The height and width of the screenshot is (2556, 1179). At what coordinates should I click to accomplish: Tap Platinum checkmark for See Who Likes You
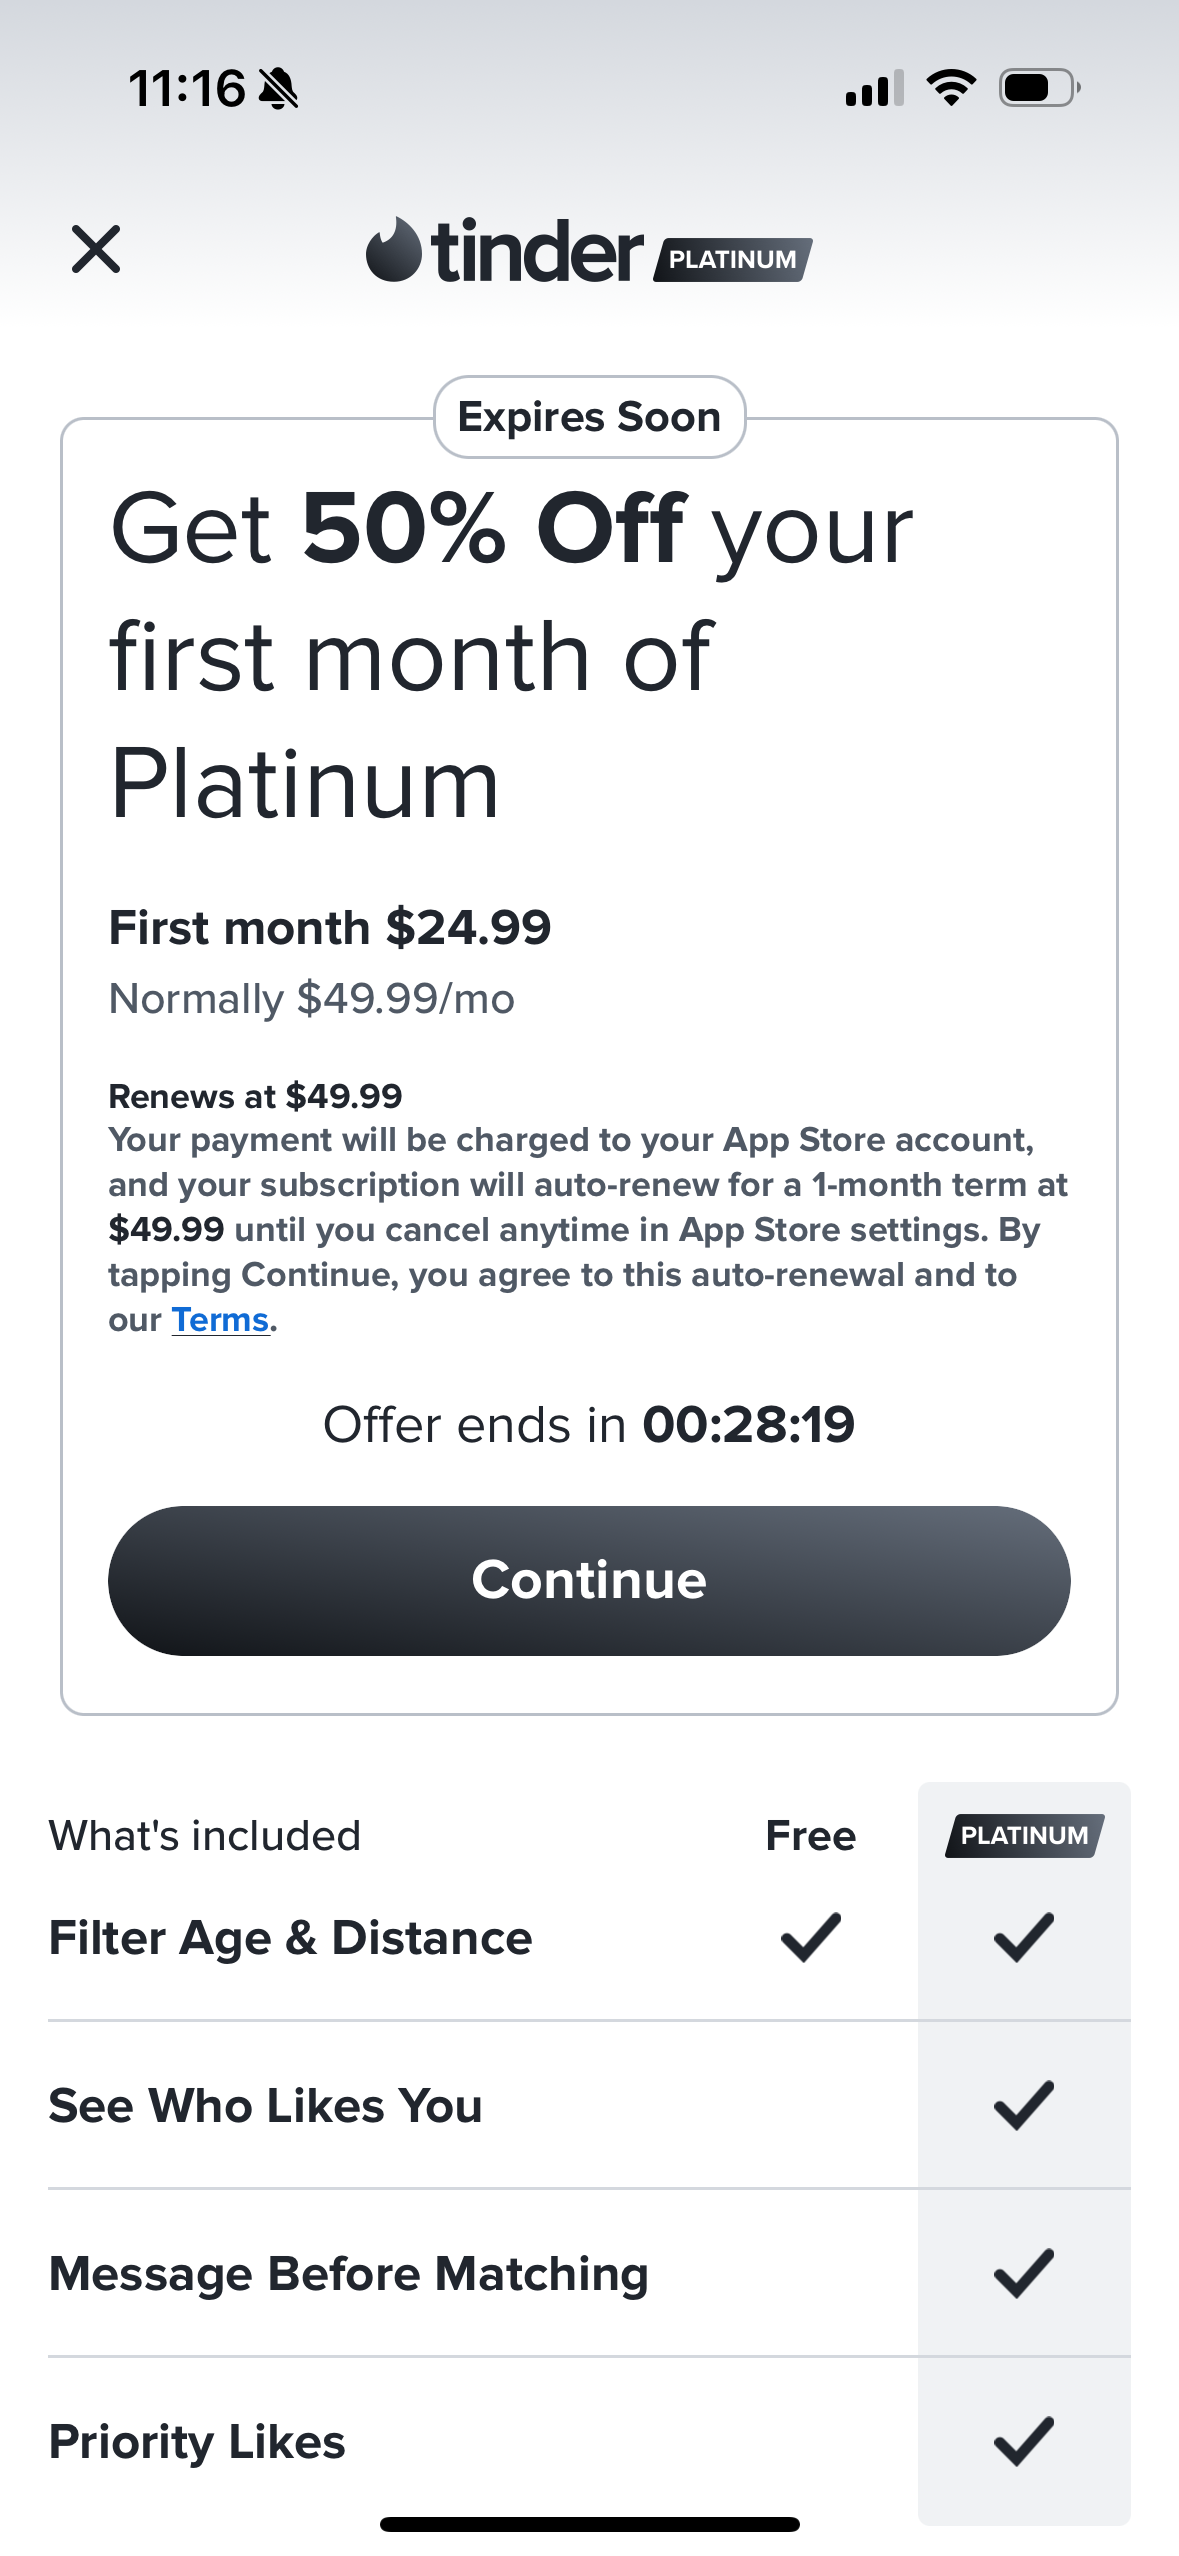tap(1023, 2105)
